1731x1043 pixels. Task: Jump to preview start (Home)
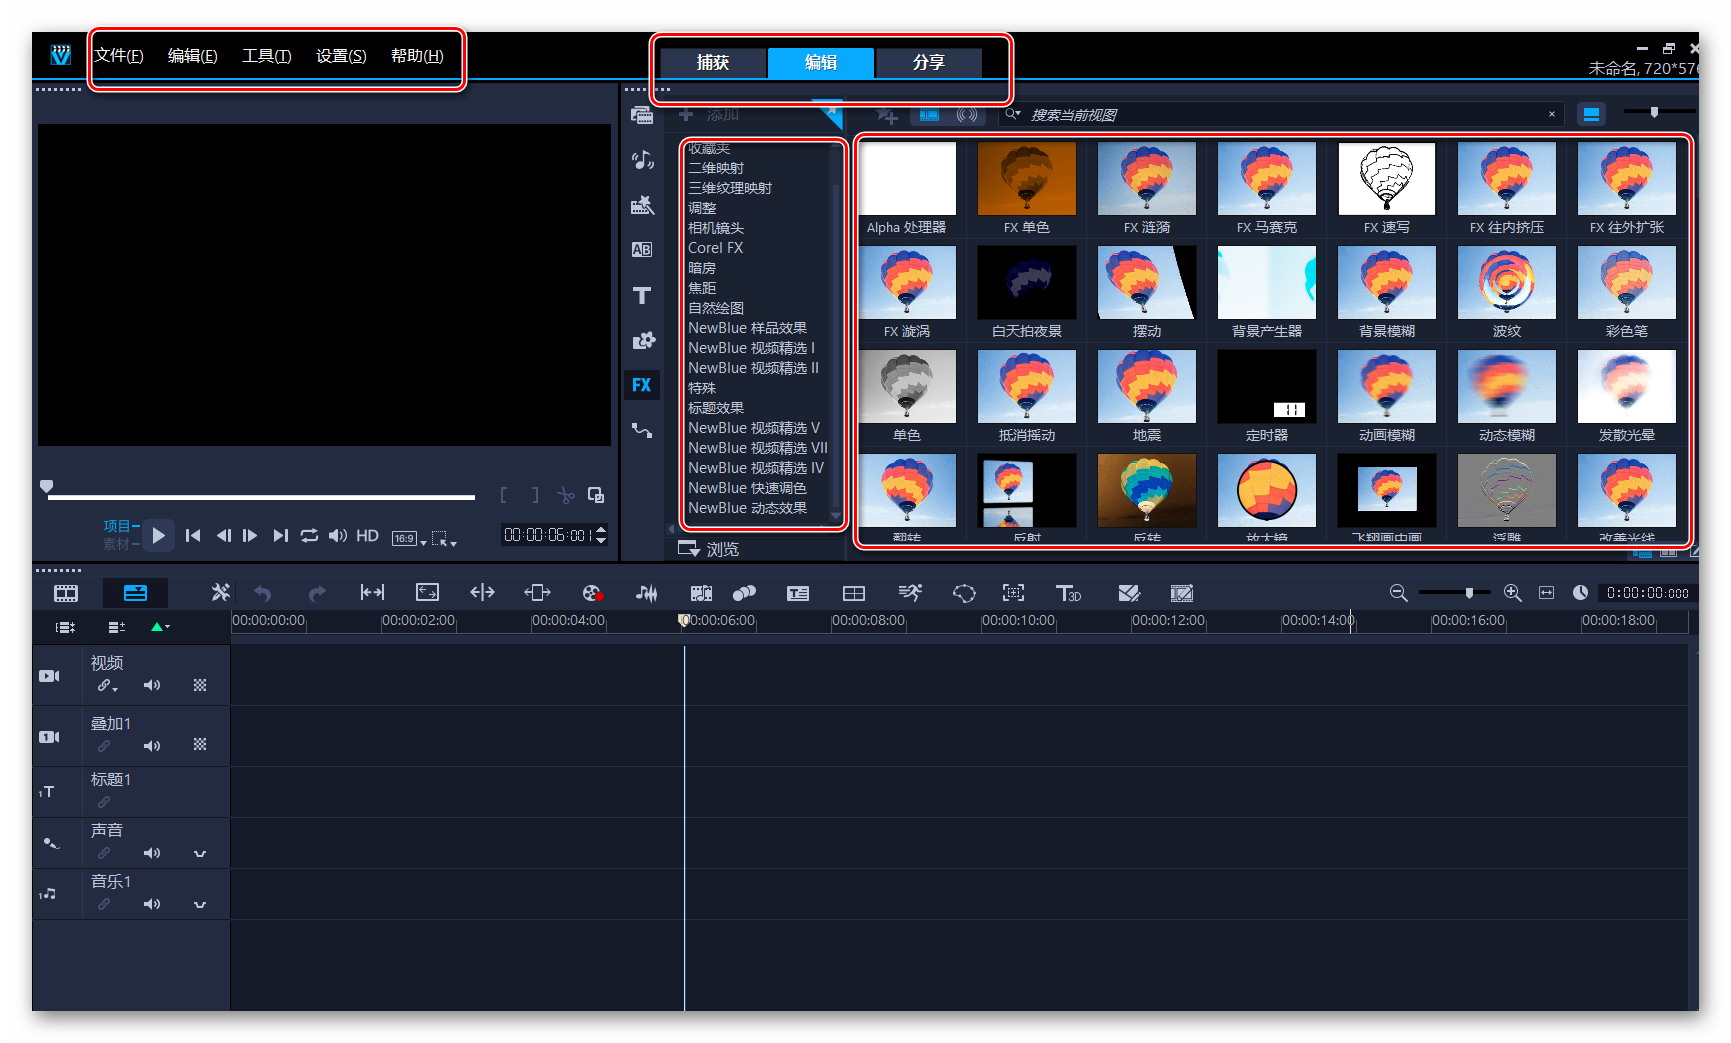[194, 536]
